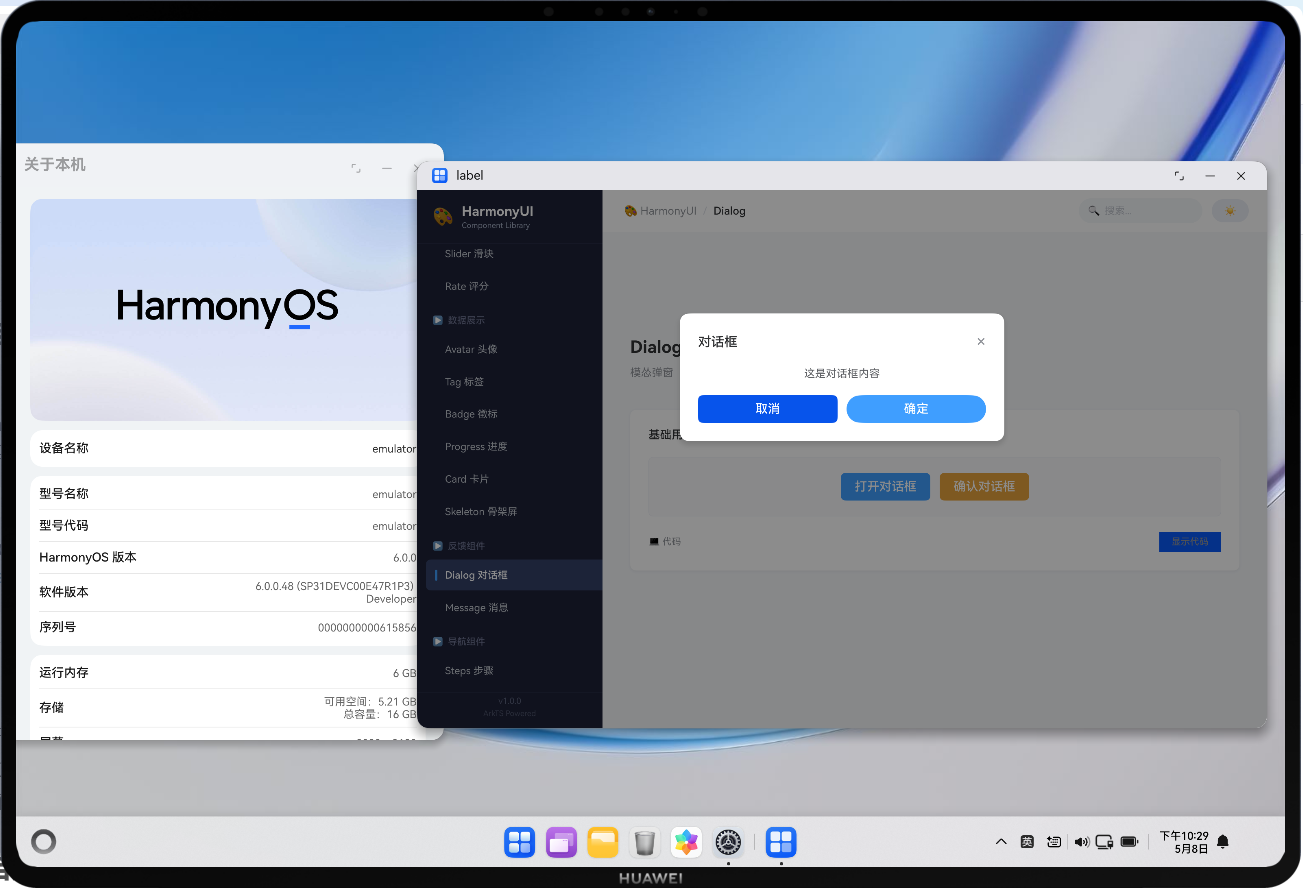Click the HarmonyUI palette logo in the sidebar
The image size is (1303, 888).
(443, 216)
